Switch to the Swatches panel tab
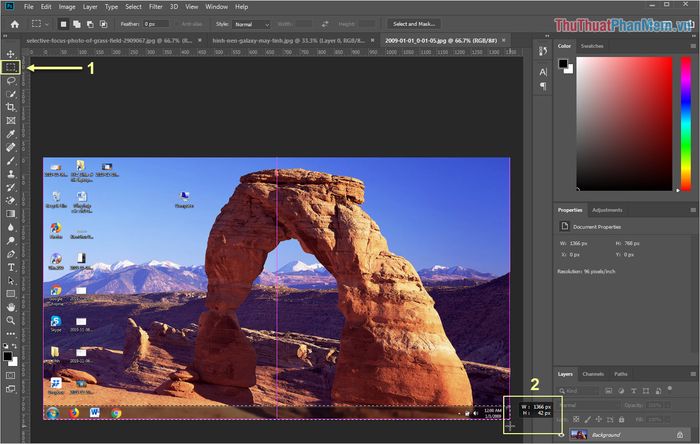The image size is (700, 444). click(592, 46)
